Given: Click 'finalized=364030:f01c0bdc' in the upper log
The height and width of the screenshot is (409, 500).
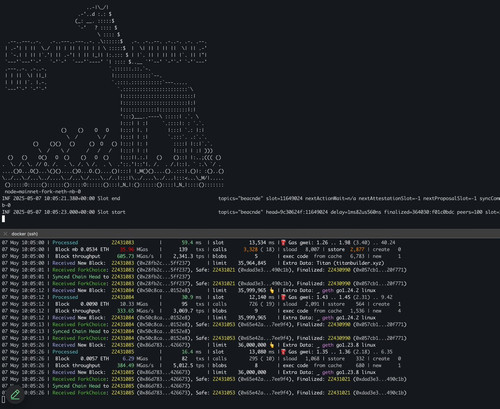Looking at the screenshot, I should tap(419, 212).
